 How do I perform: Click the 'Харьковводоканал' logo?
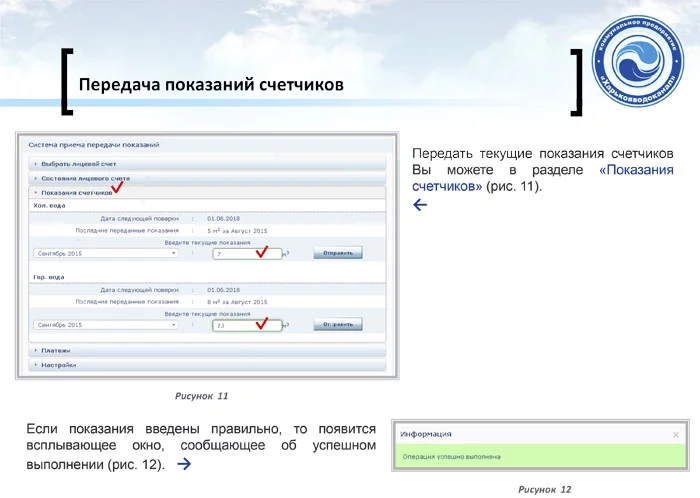pyautogui.click(x=638, y=61)
